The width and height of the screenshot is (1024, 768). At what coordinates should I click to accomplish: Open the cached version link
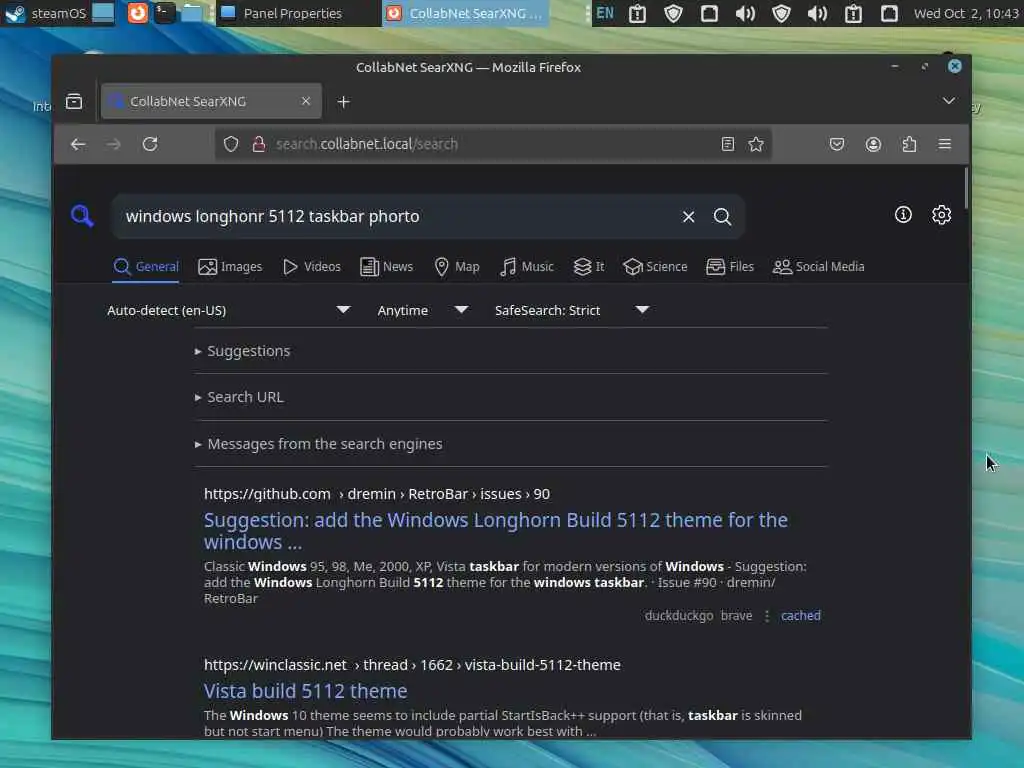[x=801, y=616]
